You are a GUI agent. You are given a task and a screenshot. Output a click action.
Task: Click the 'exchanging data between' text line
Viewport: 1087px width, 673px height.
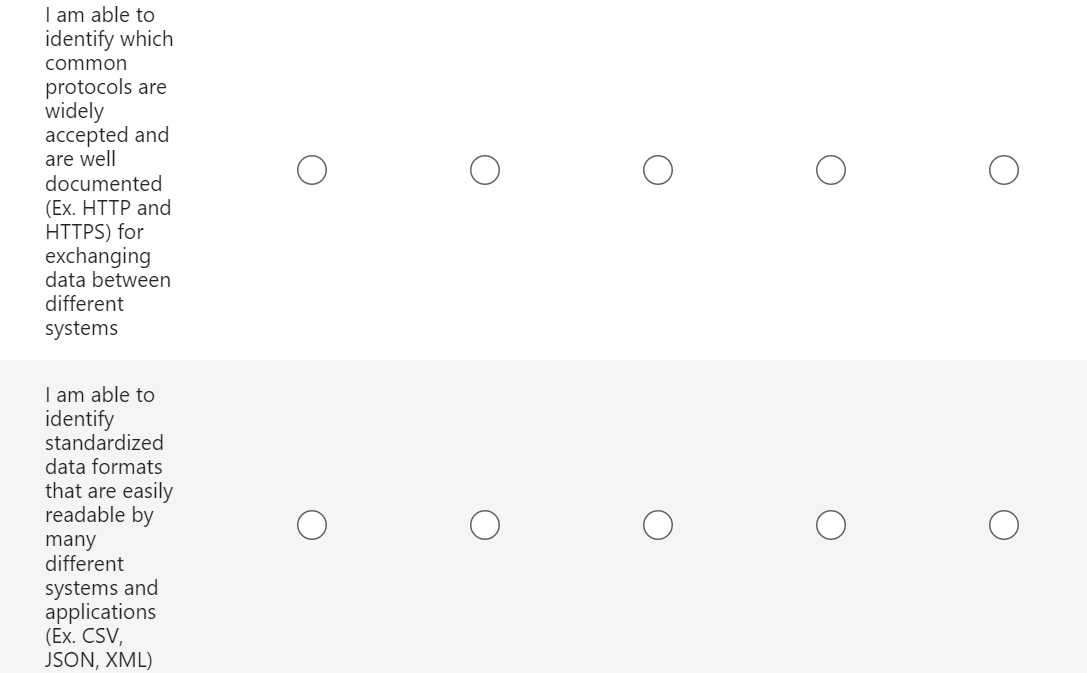pos(107,268)
